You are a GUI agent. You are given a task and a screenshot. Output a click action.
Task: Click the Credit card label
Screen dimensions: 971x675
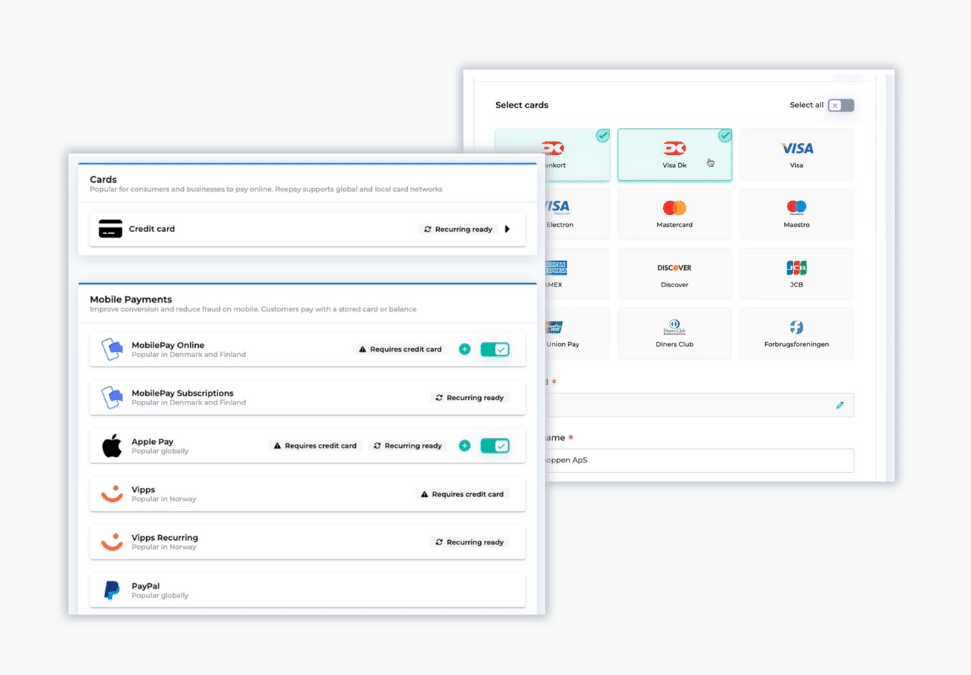[152, 229]
